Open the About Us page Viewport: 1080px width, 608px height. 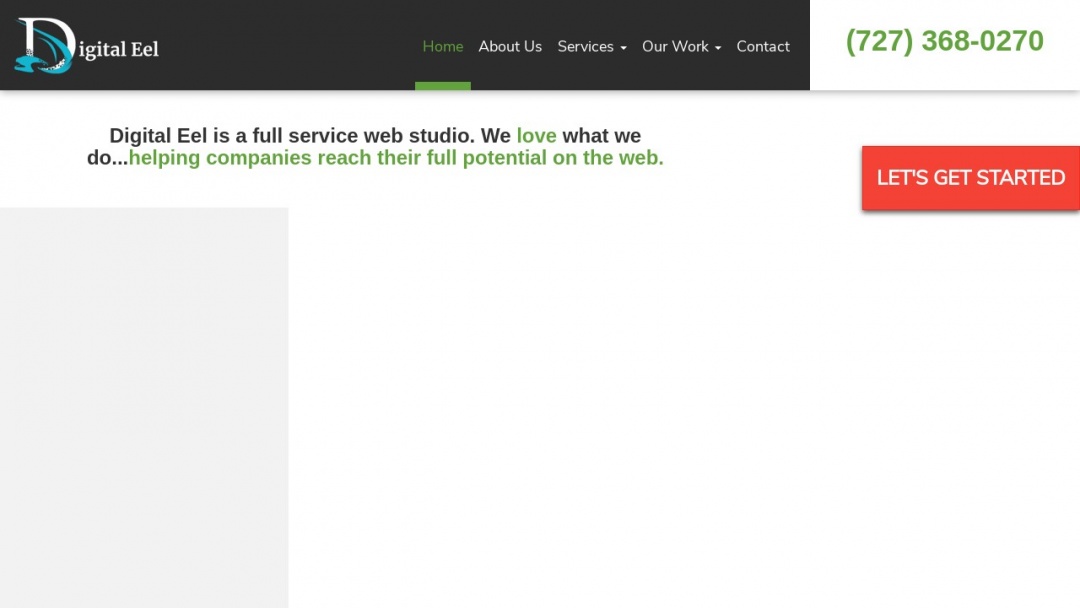(510, 46)
